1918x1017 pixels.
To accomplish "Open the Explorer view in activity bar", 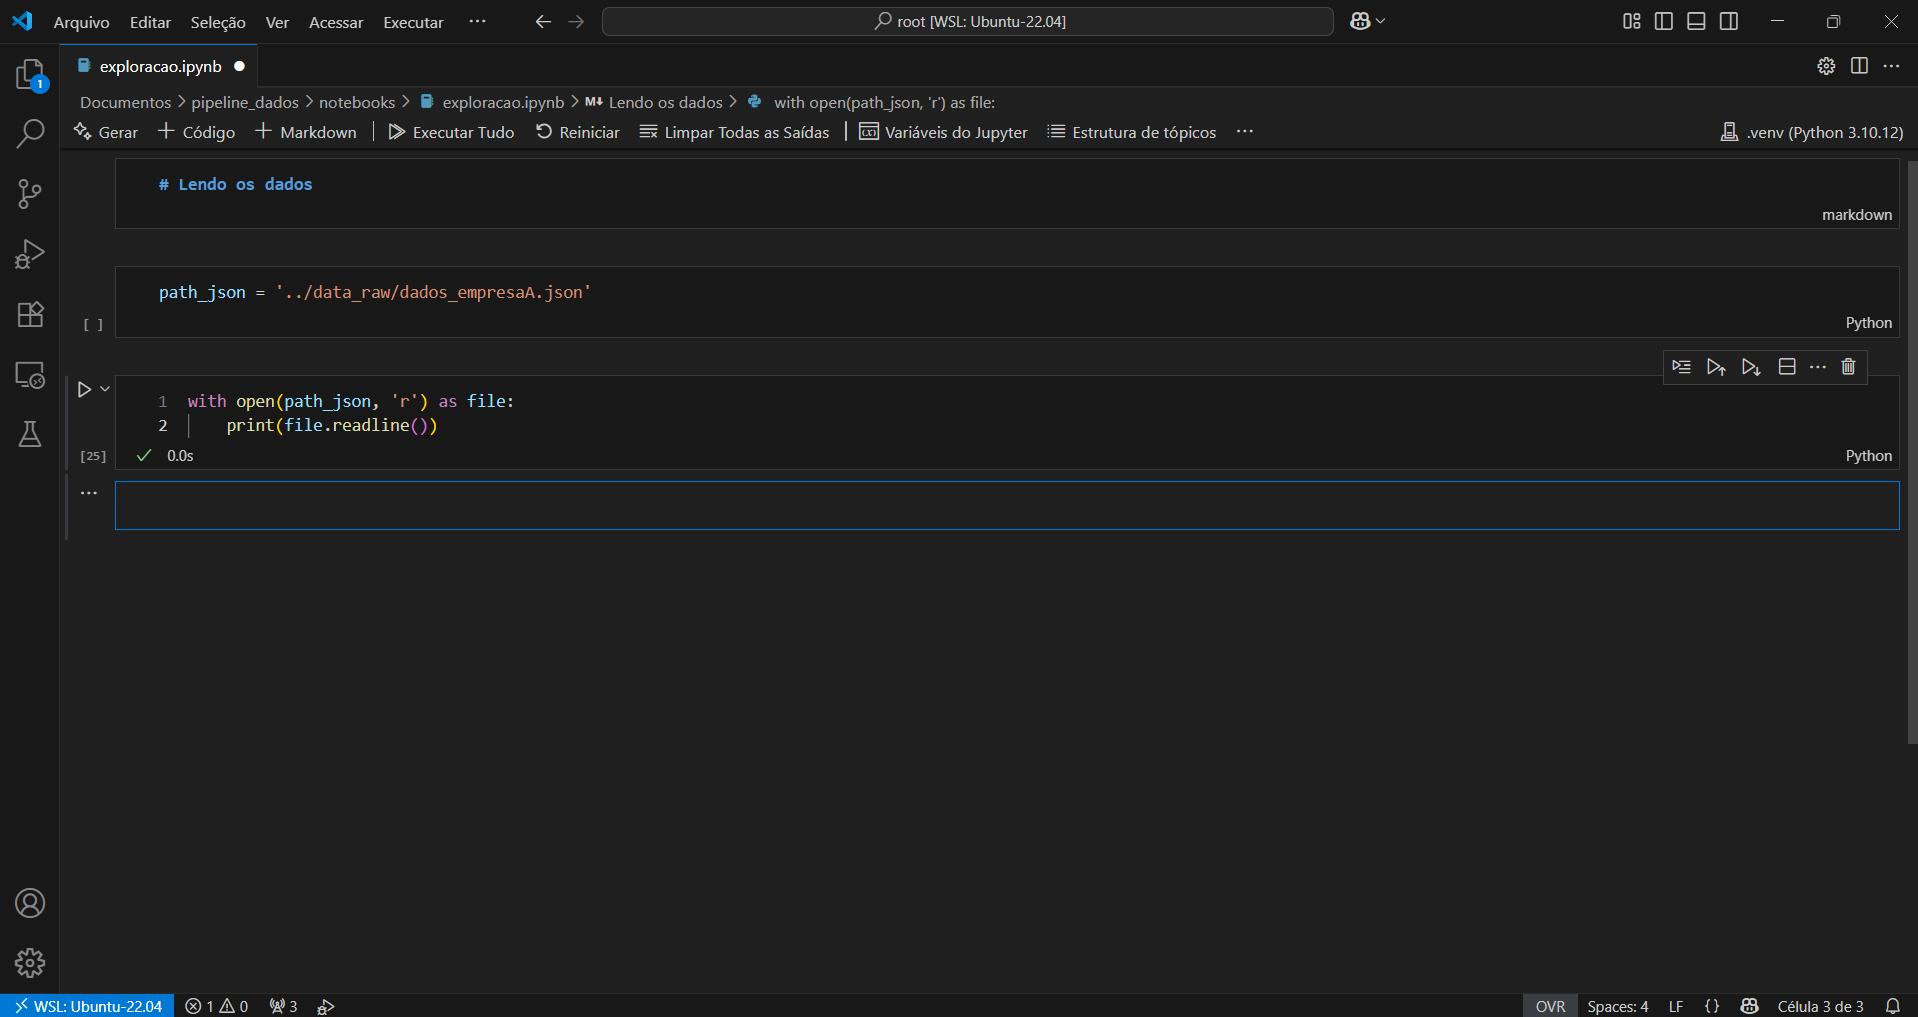I will [x=30, y=75].
